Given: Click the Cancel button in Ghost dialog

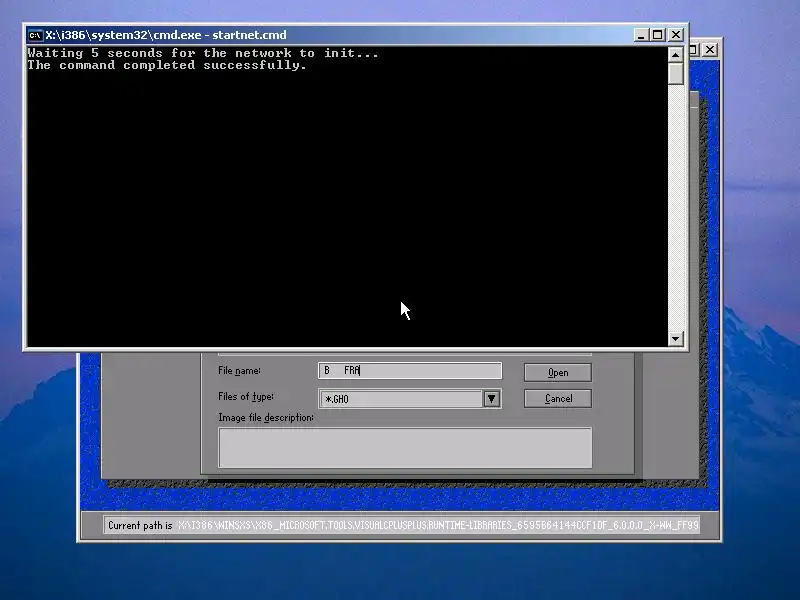Looking at the screenshot, I should [558, 398].
